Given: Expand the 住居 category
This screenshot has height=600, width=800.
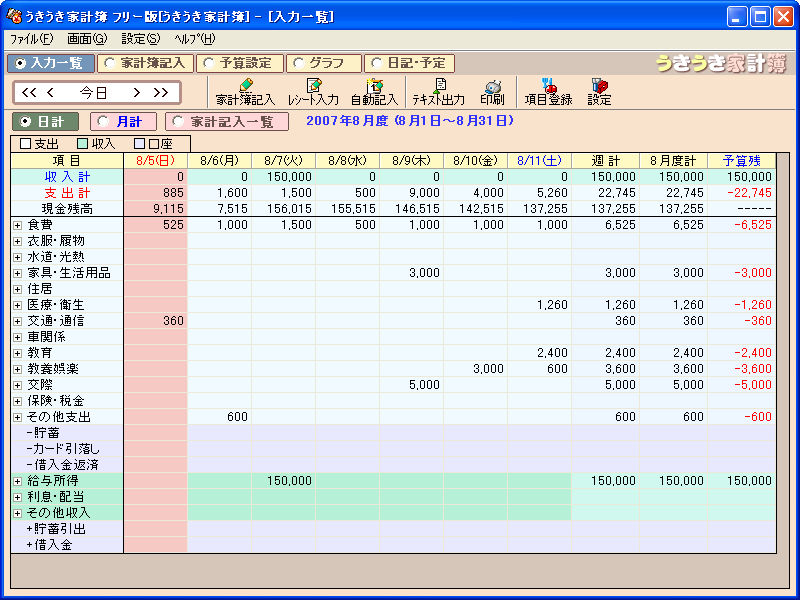Looking at the screenshot, I should (17, 289).
